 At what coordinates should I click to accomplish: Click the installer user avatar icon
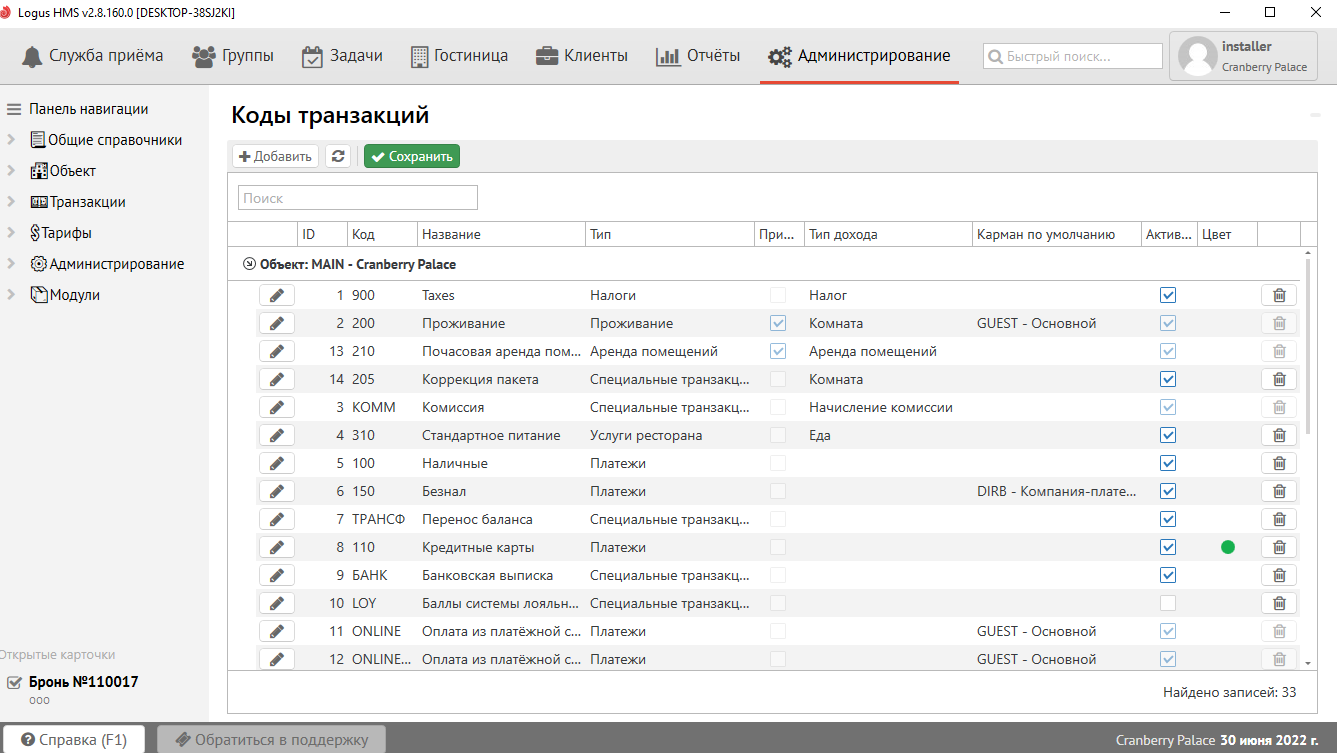point(1197,56)
